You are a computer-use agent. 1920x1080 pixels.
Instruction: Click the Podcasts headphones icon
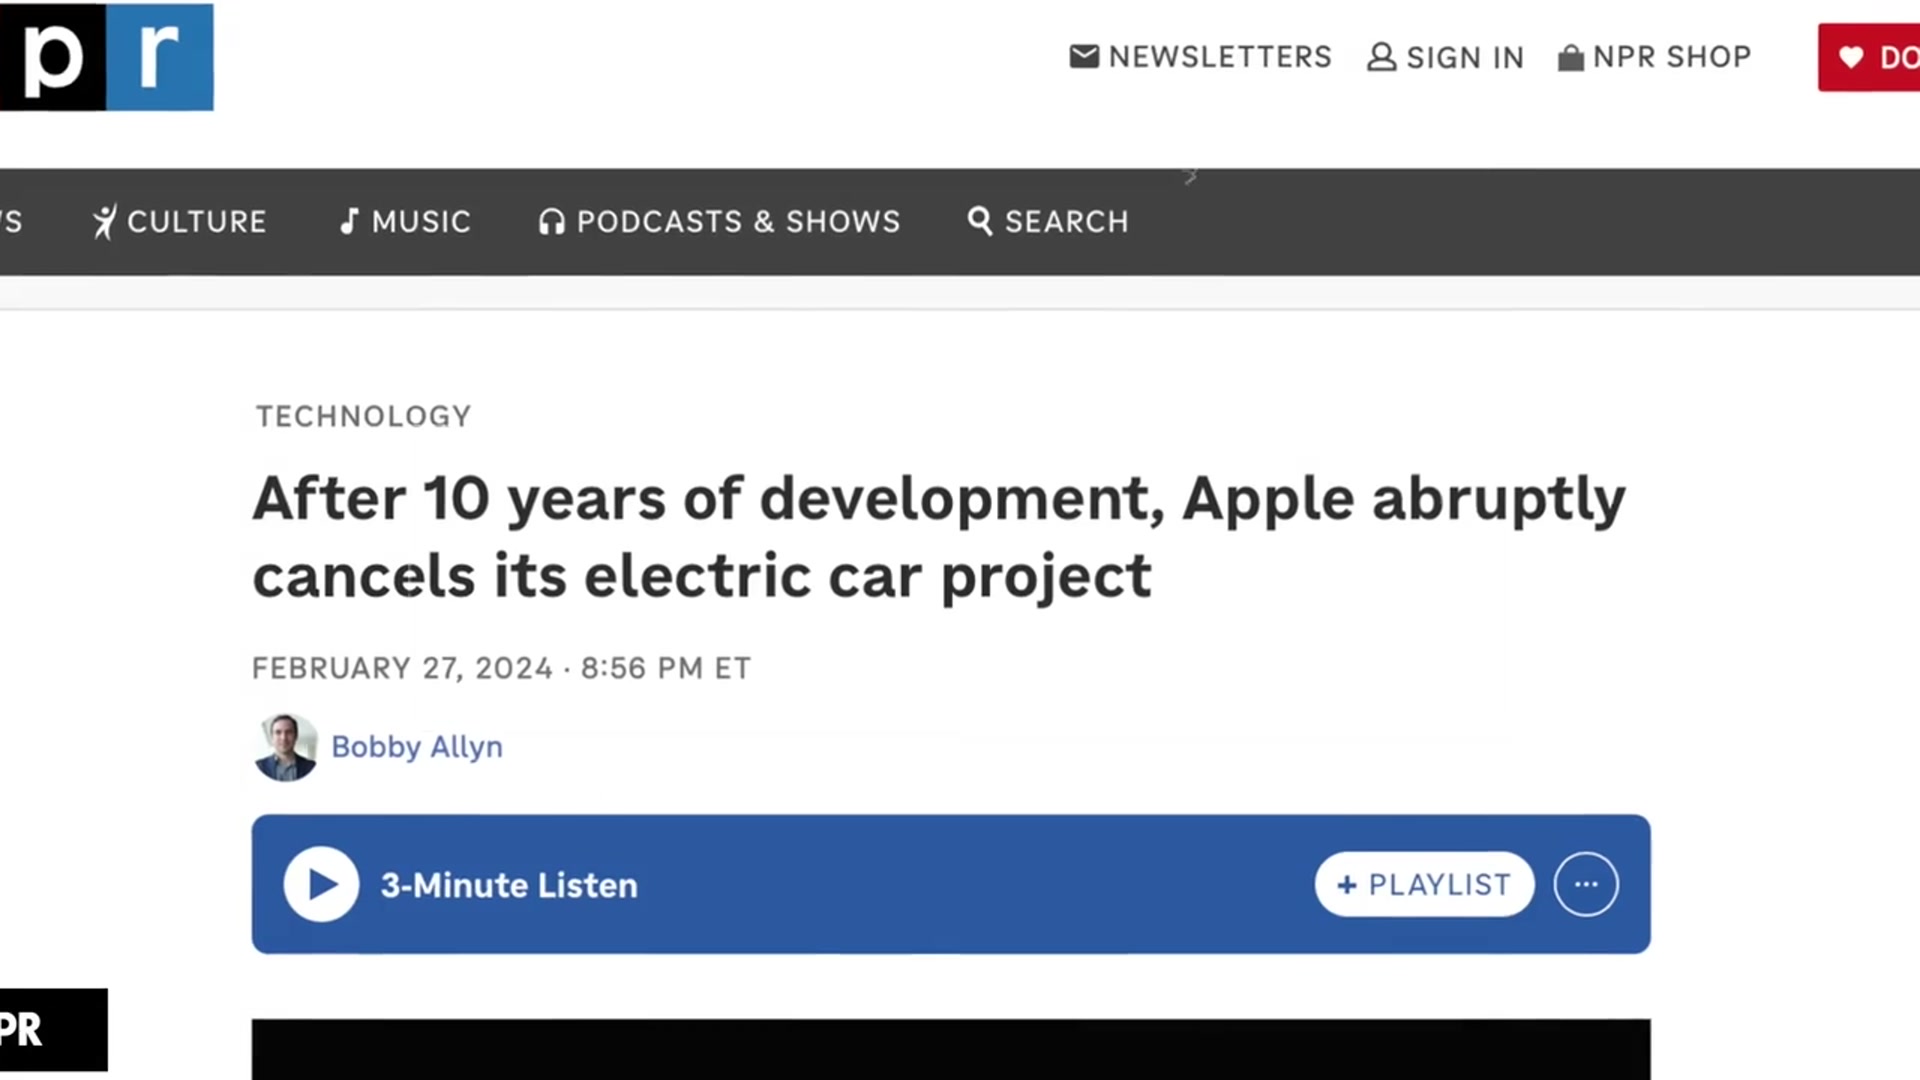(552, 221)
